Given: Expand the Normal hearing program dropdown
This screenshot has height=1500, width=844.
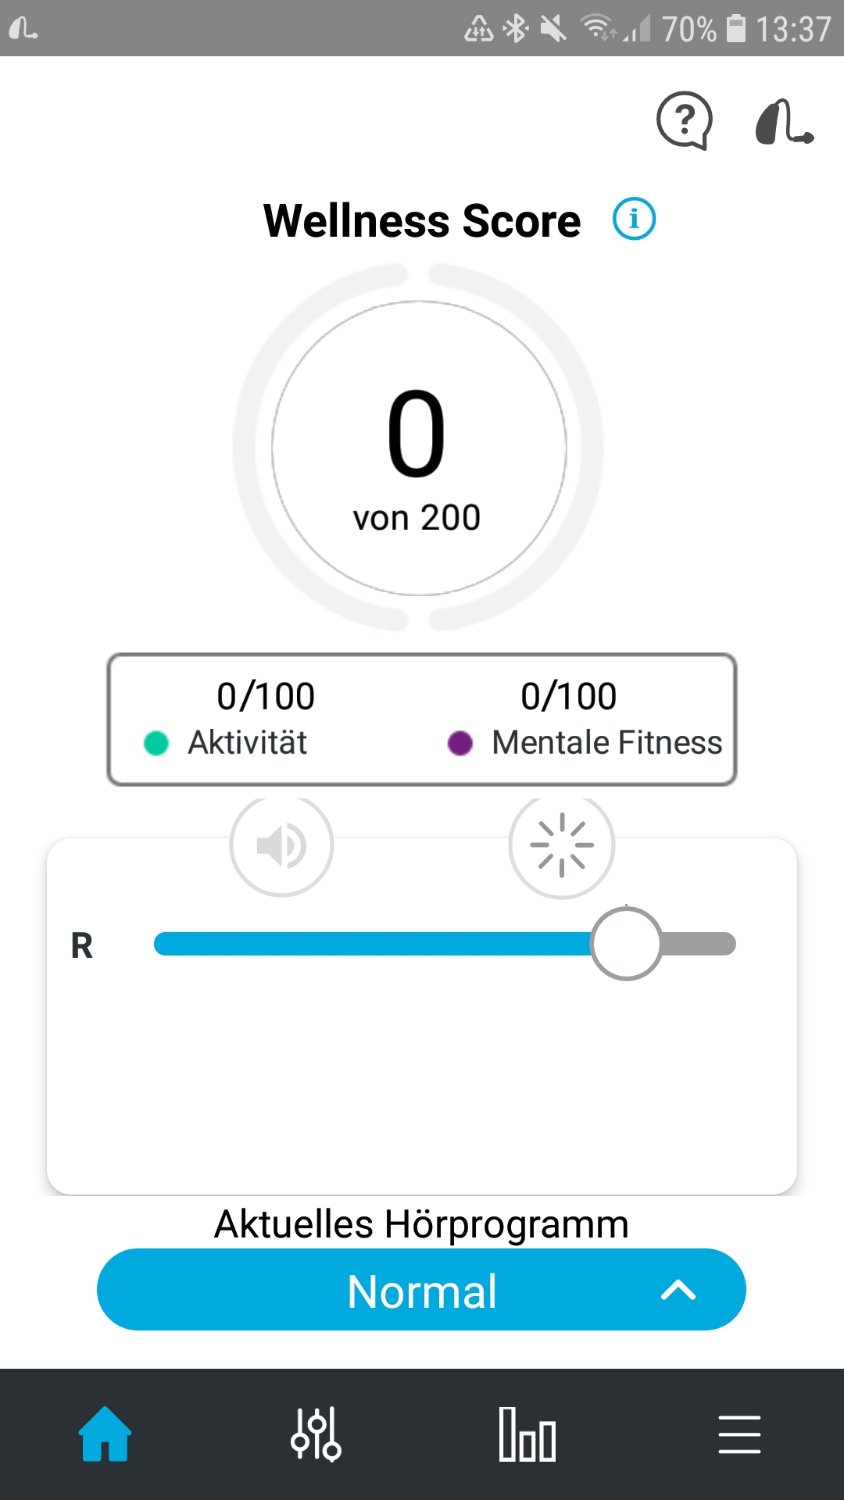Looking at the screenshot, I should (421, 1290).
